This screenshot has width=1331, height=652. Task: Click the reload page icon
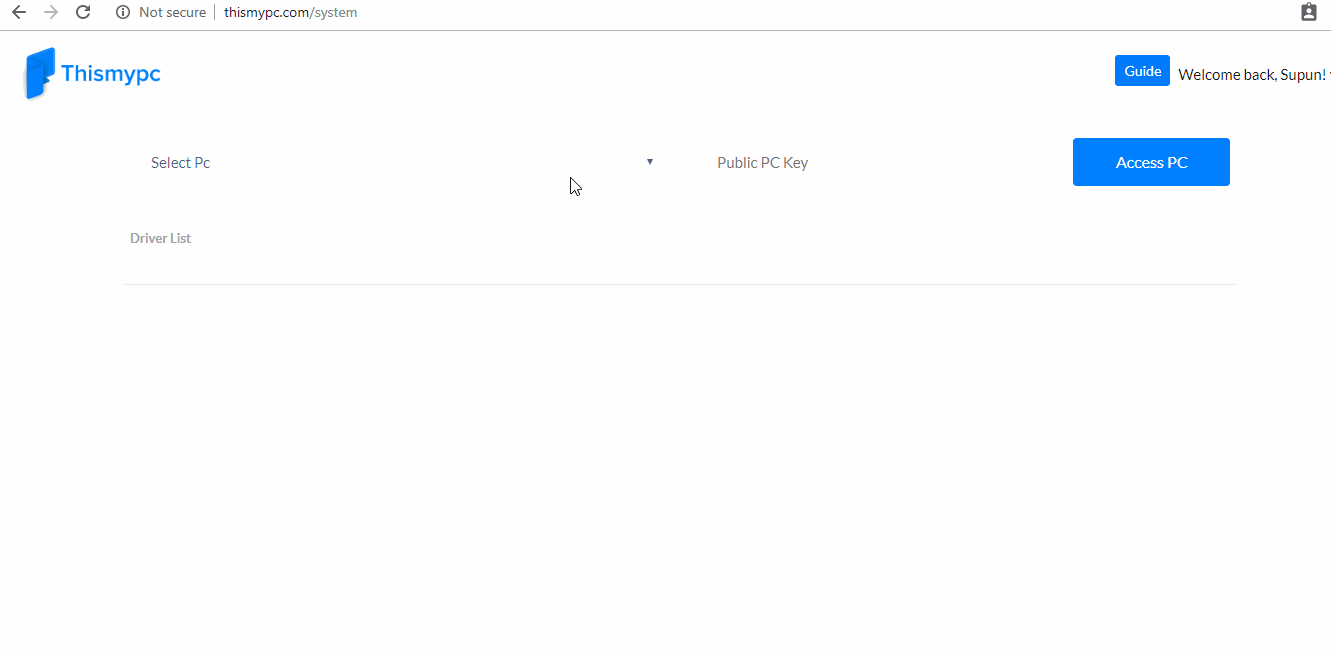pyautogui.click(x=82, y=12)
